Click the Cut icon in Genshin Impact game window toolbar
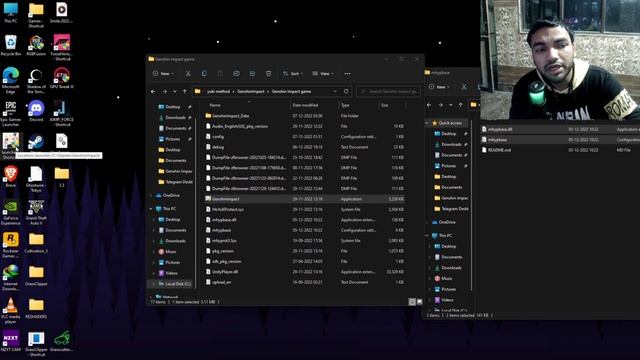 click(188, 73)
